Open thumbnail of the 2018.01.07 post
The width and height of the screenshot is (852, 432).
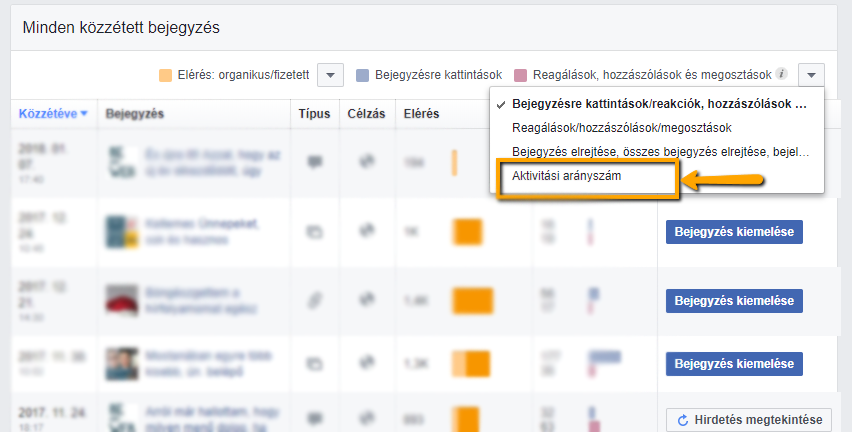(122, 162)
